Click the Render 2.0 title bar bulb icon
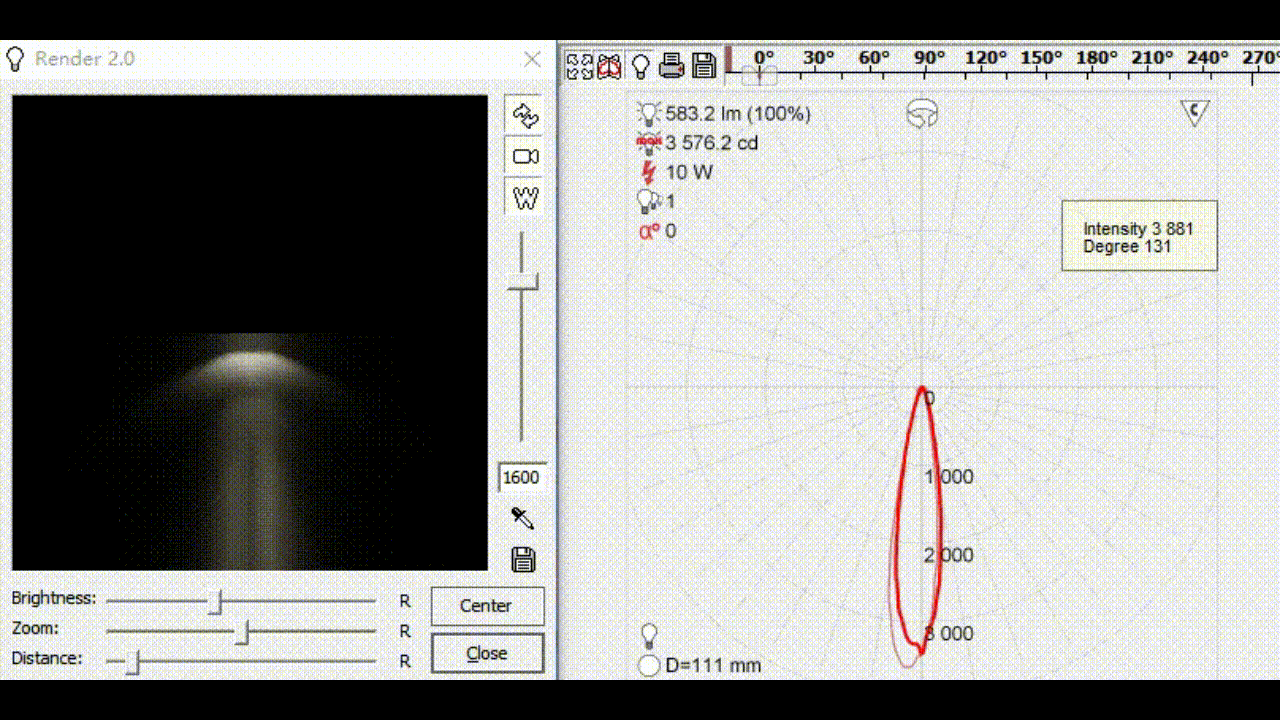Image resolution: width=1280 pixels, height=720 pixels. pyautogui.click(x=15, y=58)
